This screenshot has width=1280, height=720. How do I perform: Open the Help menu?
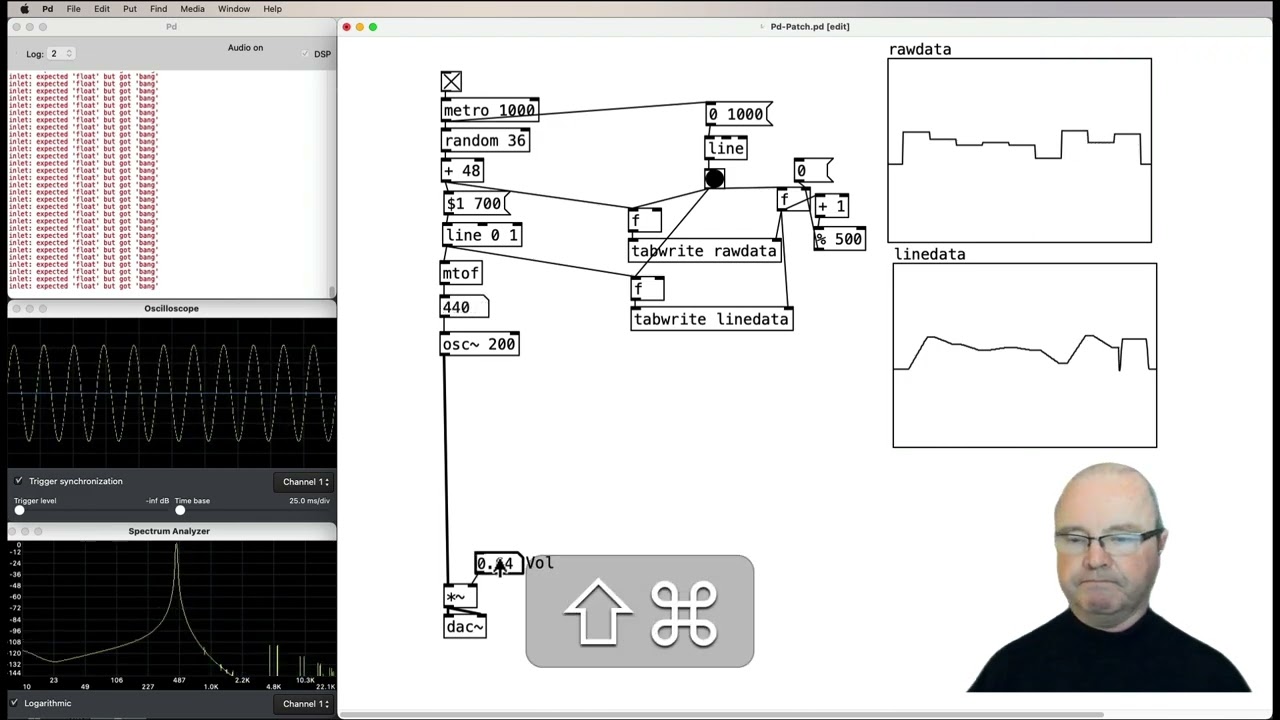pyautogui.click(x=272, y=9)
